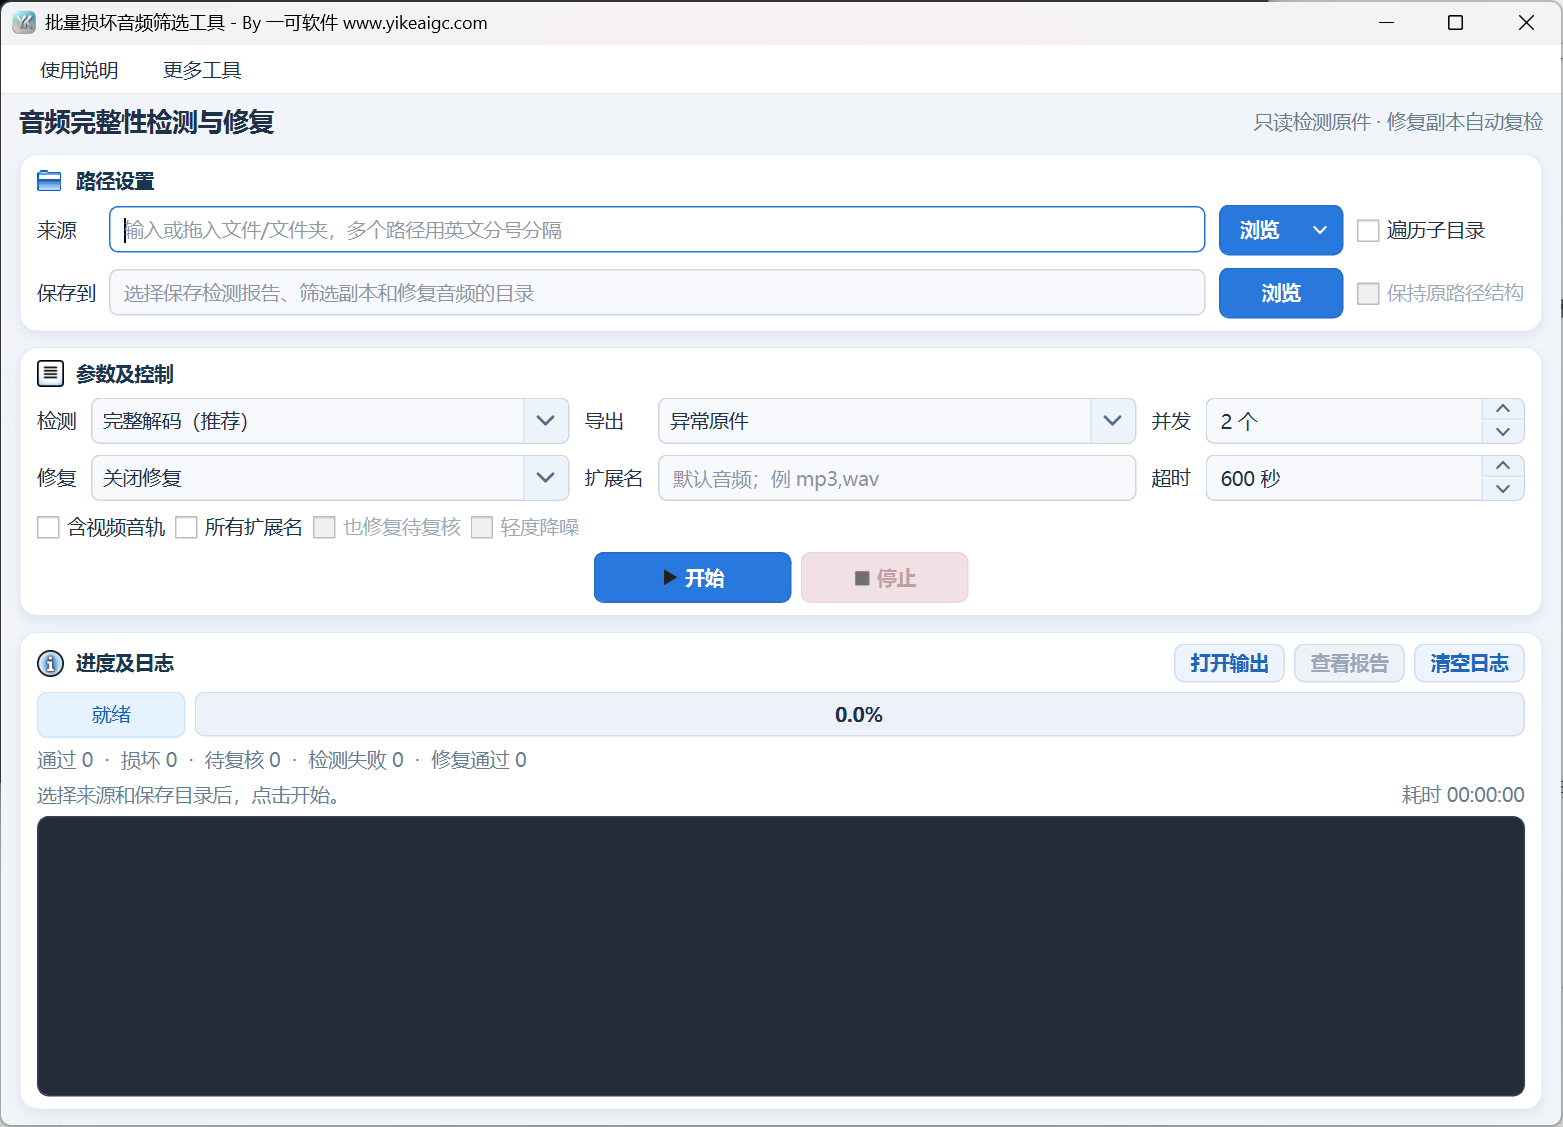1563x1127 pixels.
Task: Click the list icon beside 参数及控制
Action: click(x=50, y=374)
